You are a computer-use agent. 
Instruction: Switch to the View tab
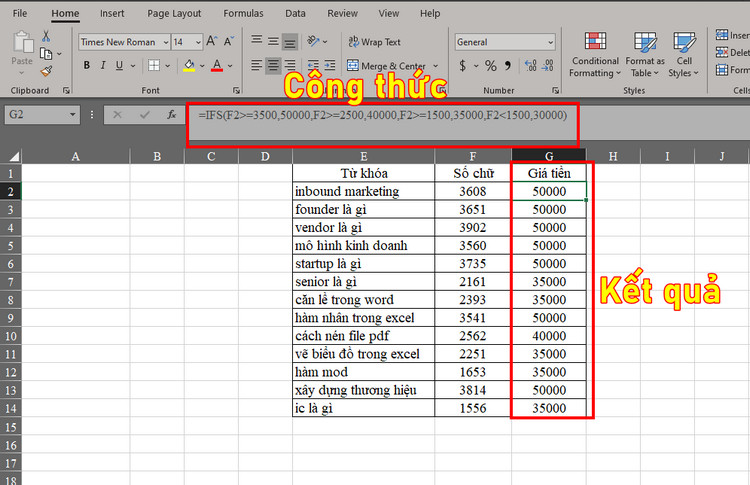point(389,13)
